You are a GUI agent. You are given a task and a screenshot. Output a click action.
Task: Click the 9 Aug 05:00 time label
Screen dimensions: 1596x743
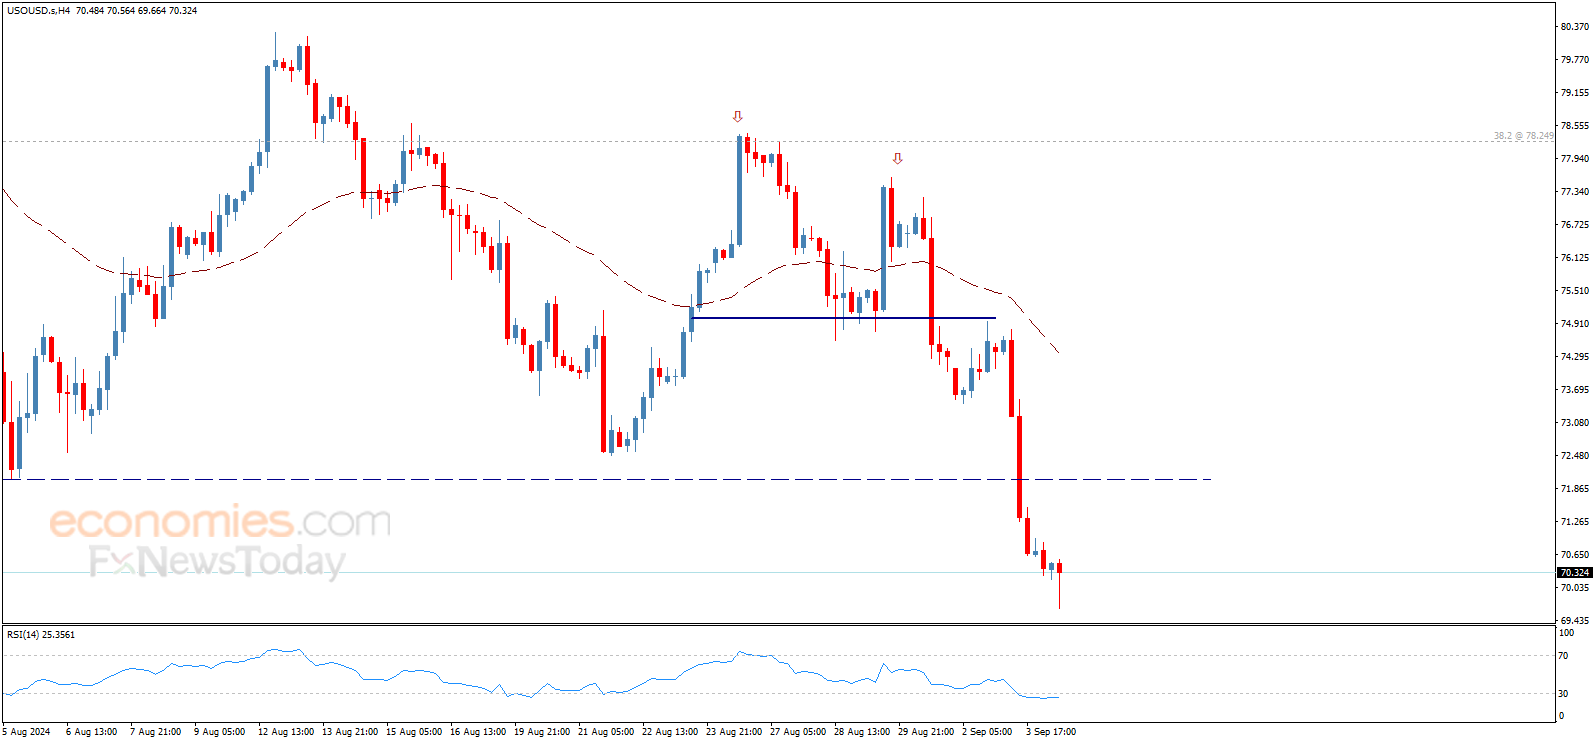pos(220,732)
